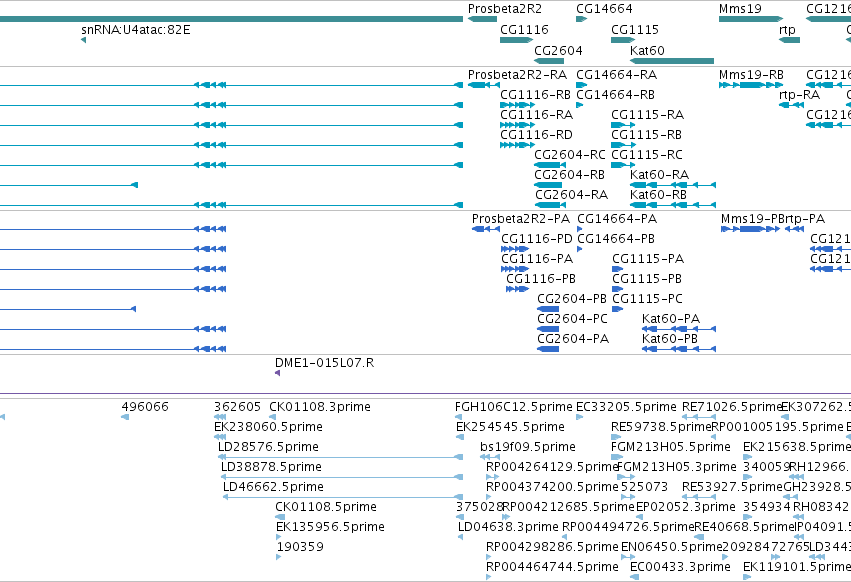Click EST CK01108.5prime

coord(326,507)
